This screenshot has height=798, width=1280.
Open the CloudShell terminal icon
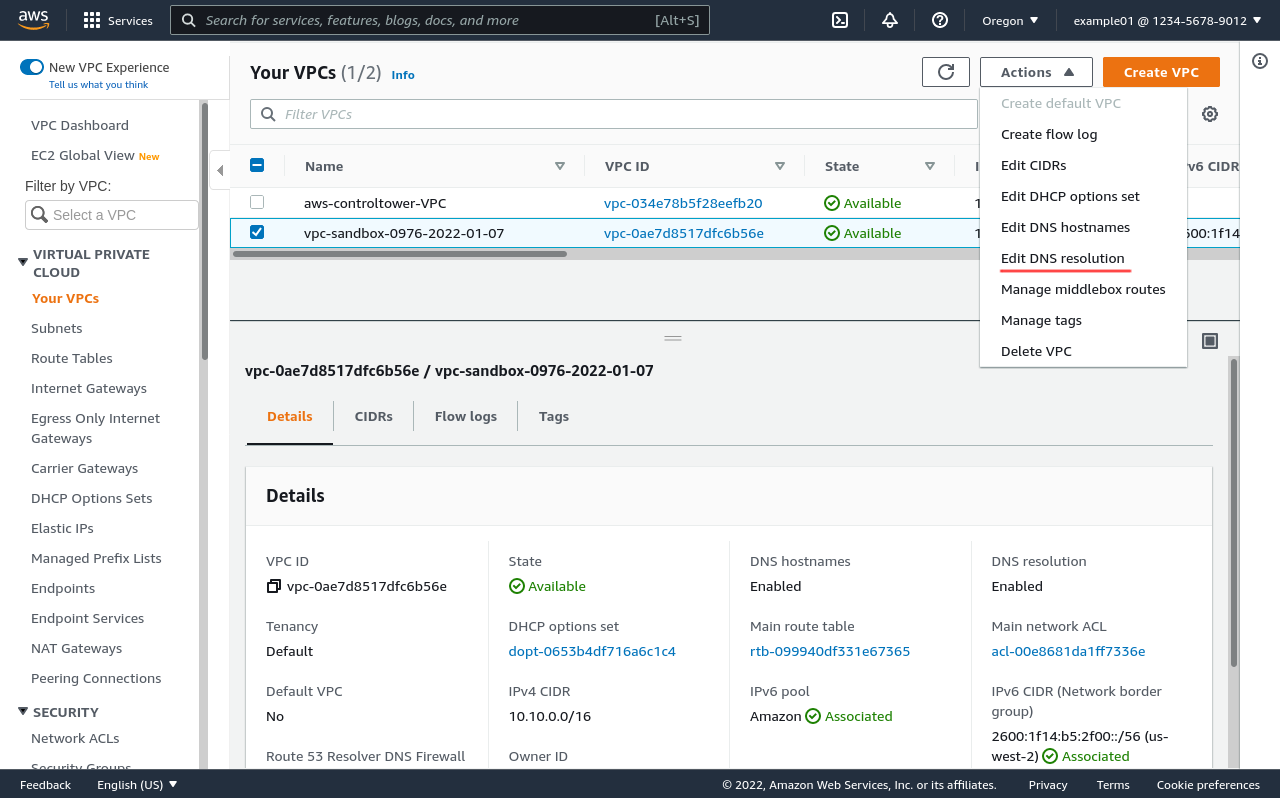coord(841,20)
